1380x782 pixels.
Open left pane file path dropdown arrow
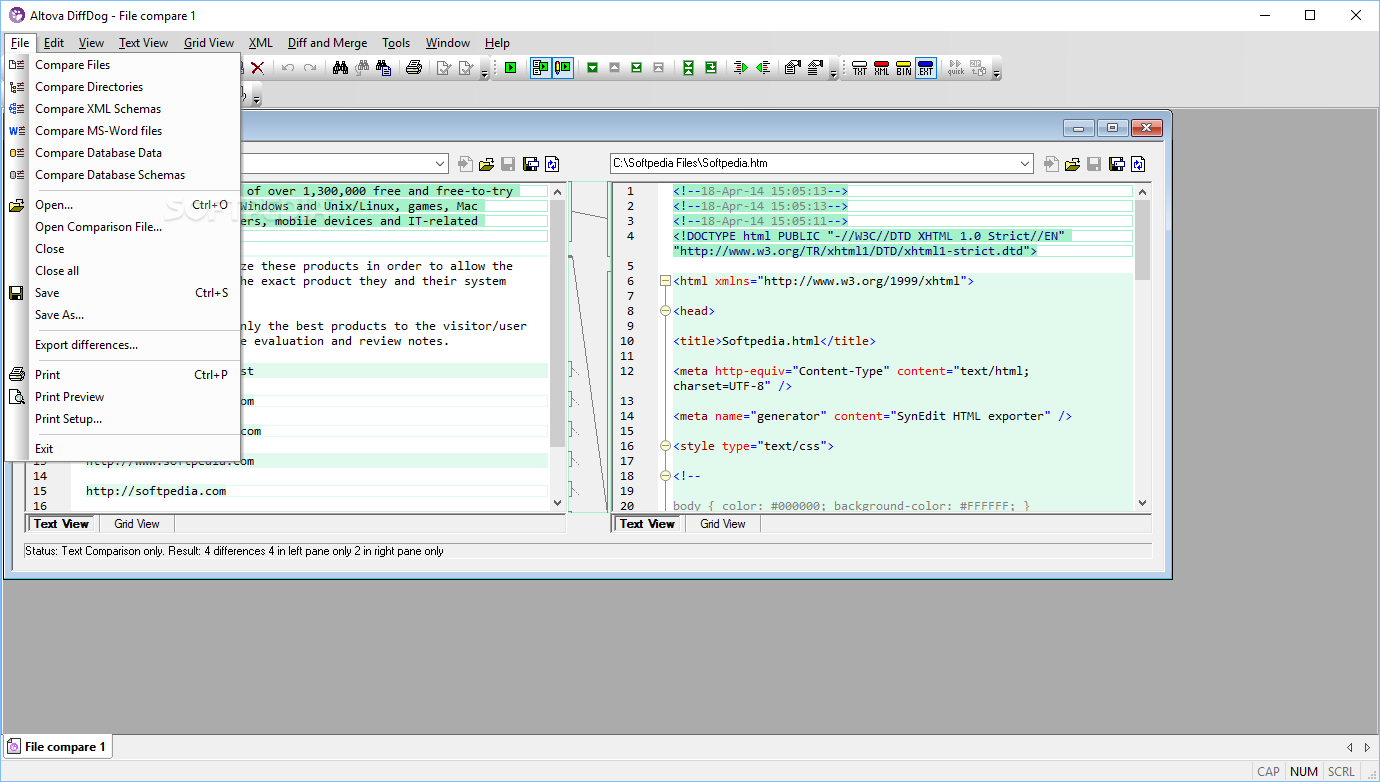pyautogui.click(x=440, y=163)
